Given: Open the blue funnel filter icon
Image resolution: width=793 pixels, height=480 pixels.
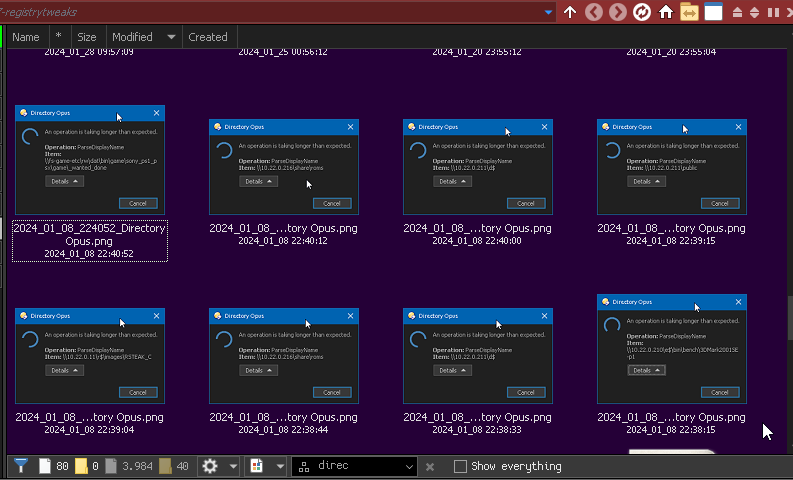Looking at the screenshot, I should (x=21, y=465).
